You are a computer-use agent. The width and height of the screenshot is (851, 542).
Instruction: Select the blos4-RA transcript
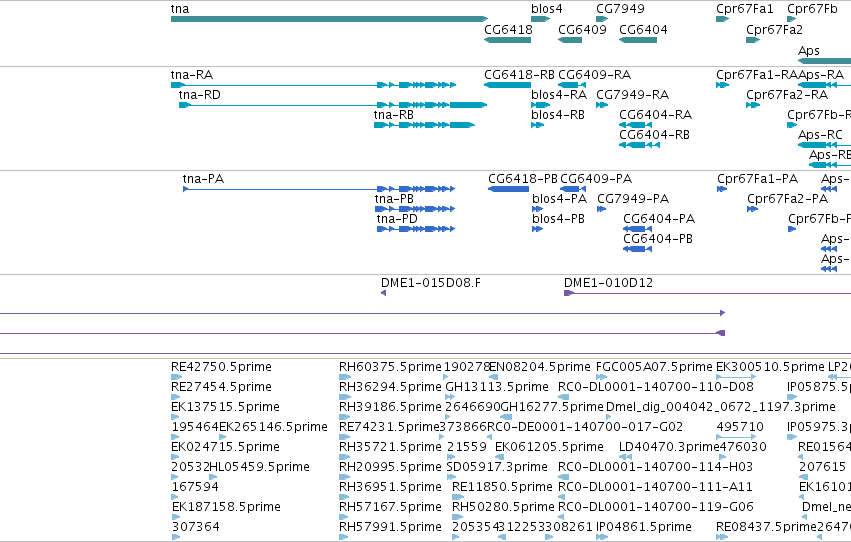click(541, 105)
